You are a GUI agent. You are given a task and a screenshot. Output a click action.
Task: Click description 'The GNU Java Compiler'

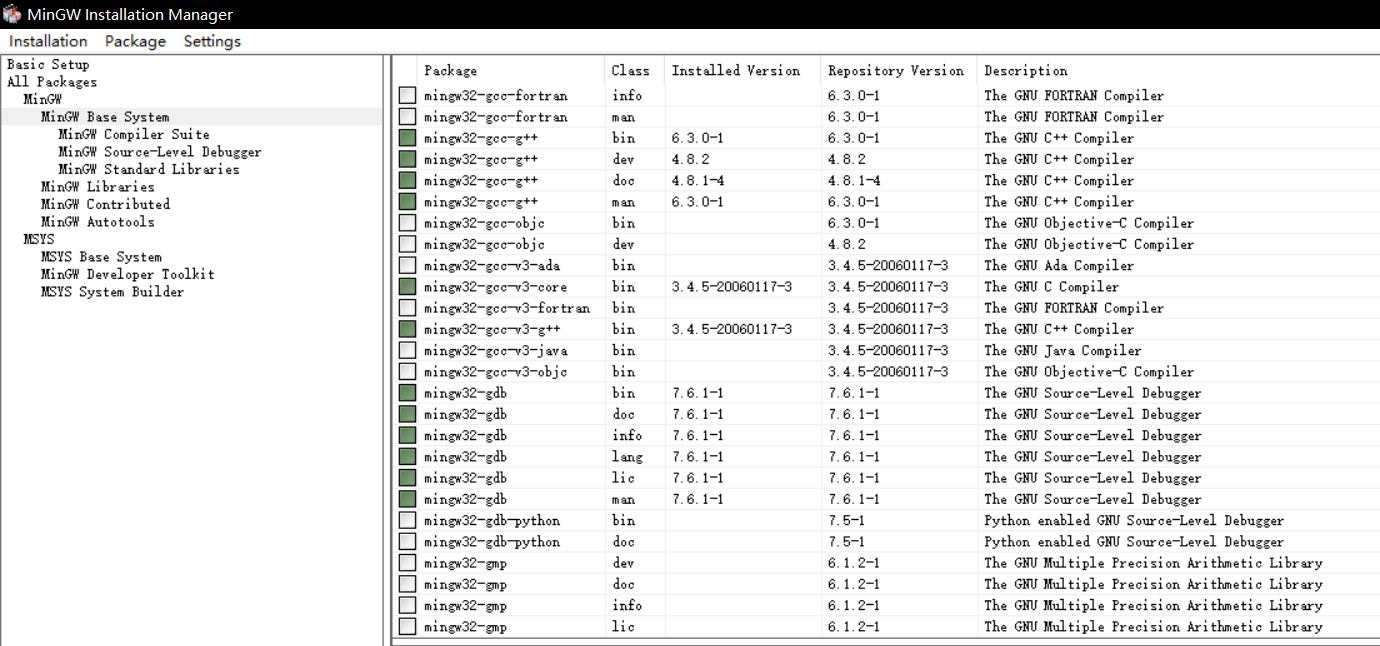point(1063,351)
